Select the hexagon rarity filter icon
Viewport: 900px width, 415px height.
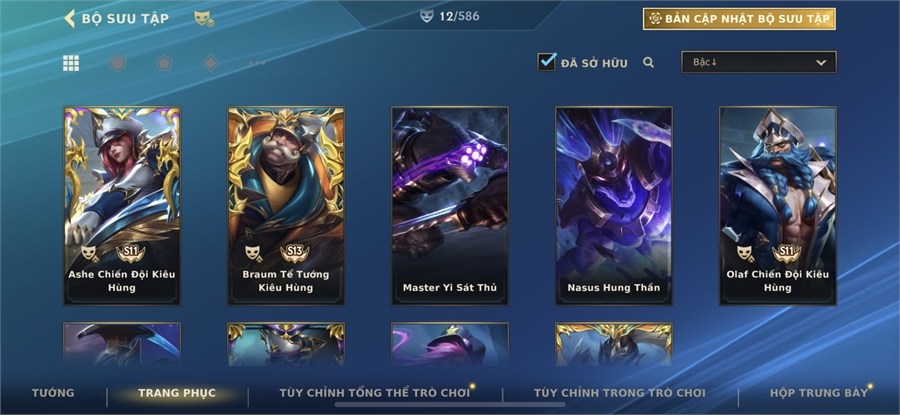tap(118, 63)
